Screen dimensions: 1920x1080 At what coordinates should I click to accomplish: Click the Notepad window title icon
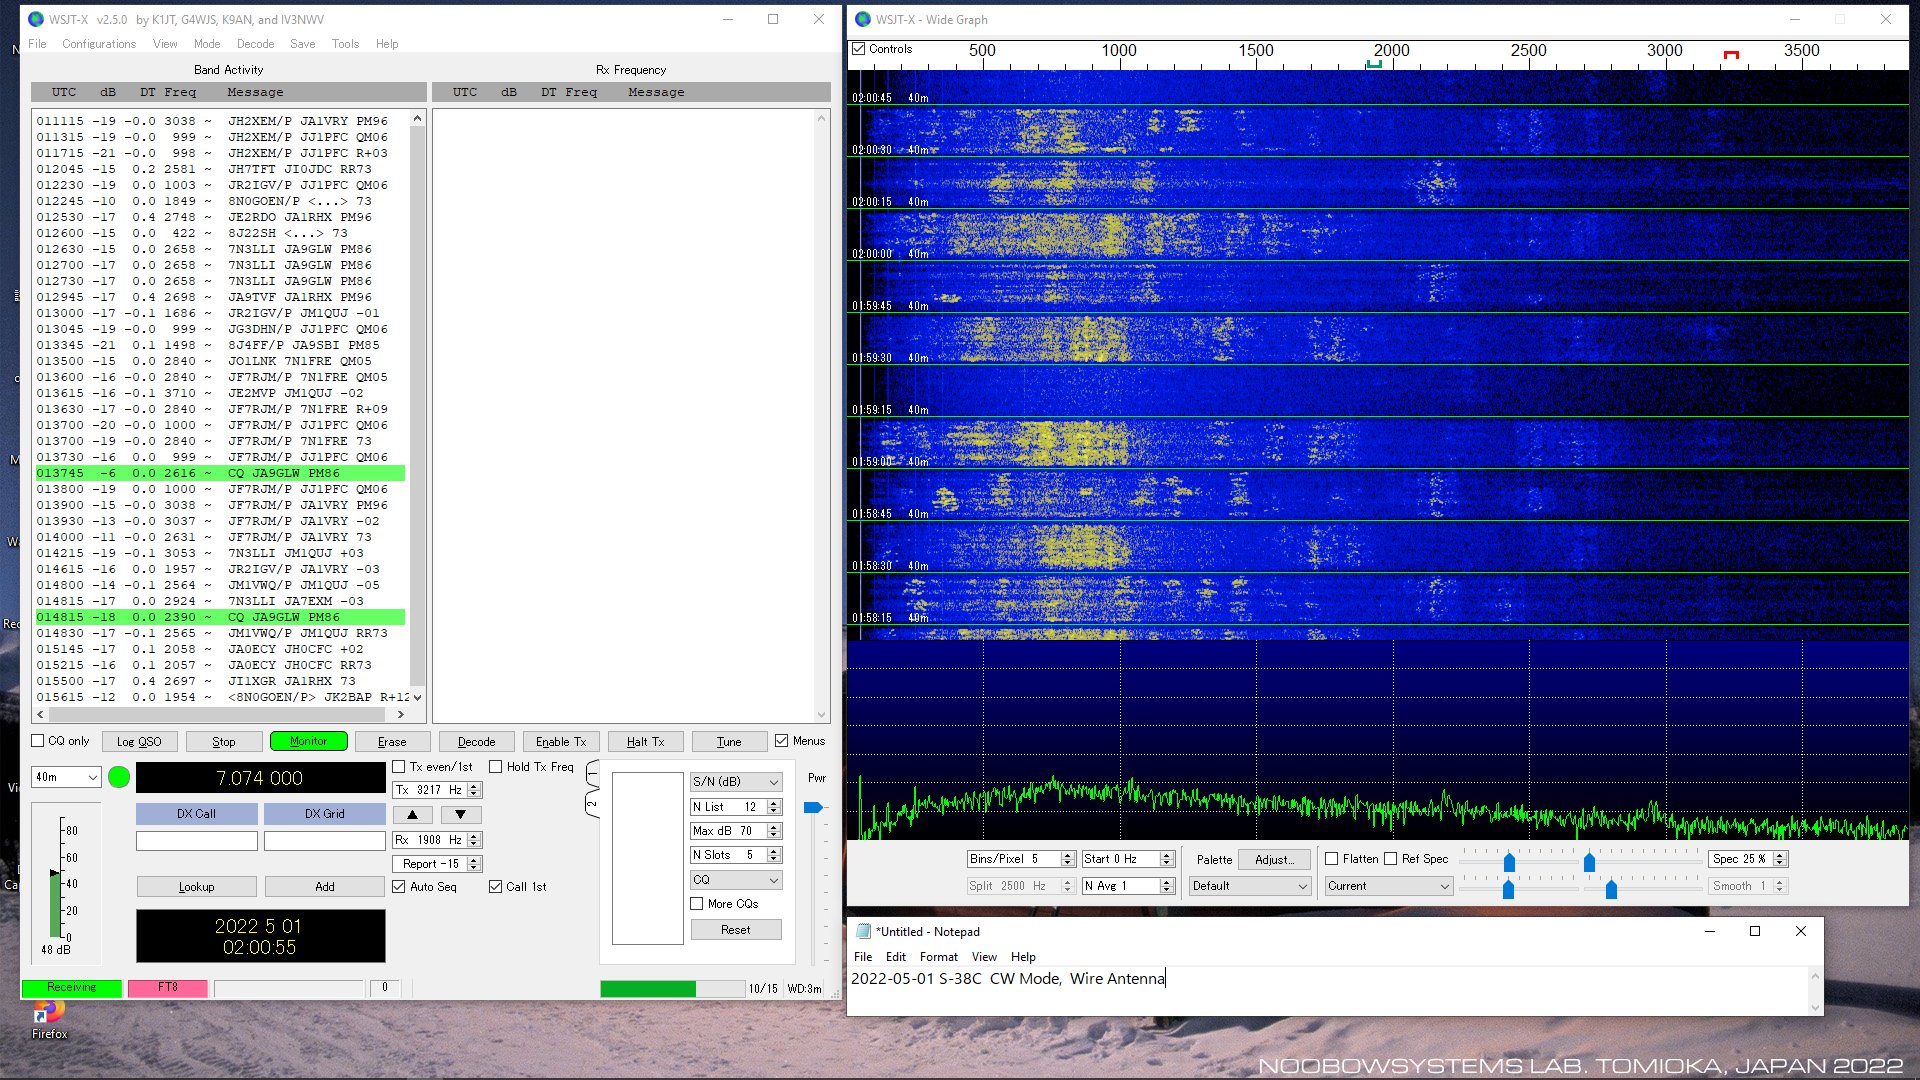click(x=864, y=931)
